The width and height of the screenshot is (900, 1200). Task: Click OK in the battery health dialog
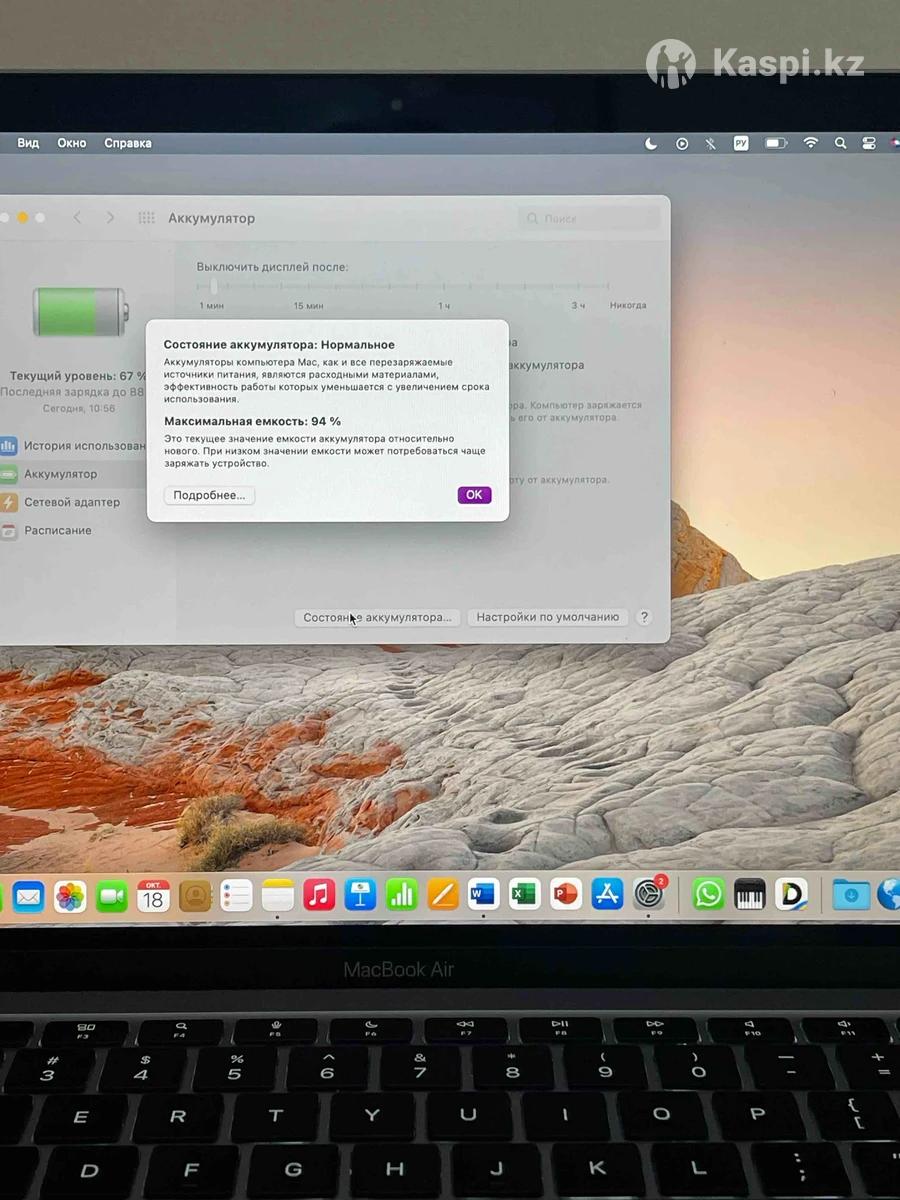click(474, 495)
